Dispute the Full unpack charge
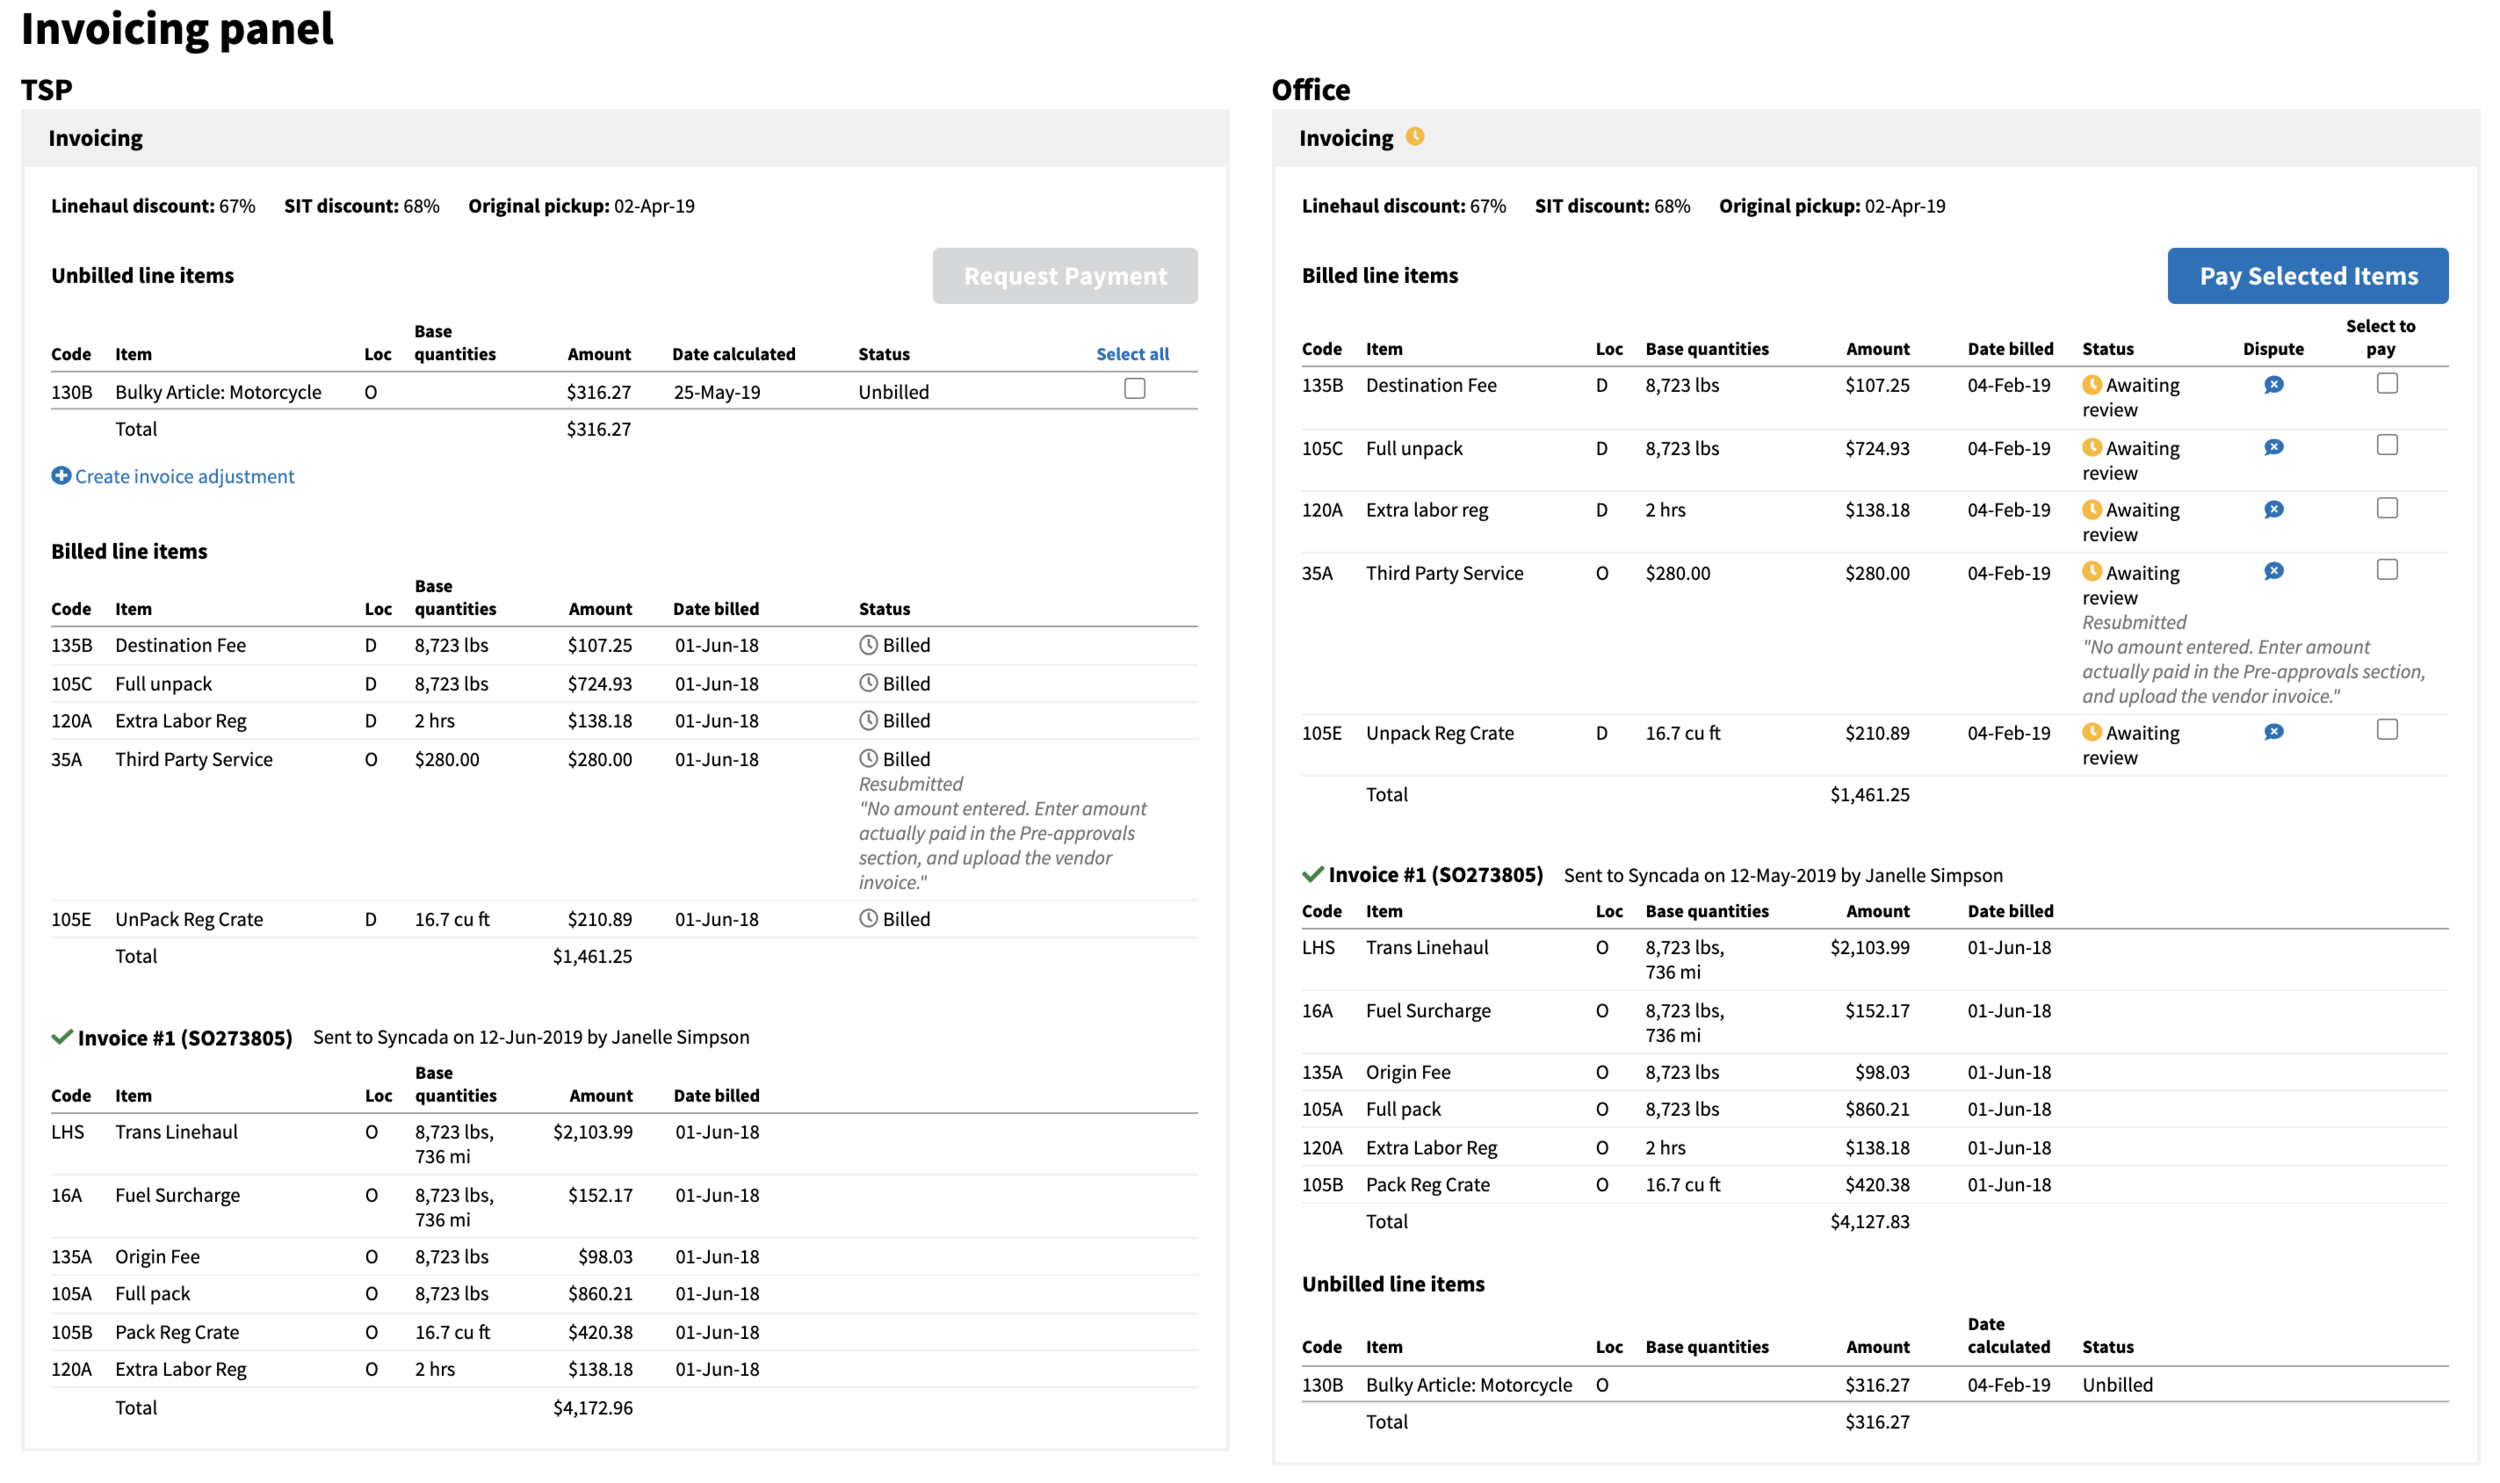2500x1483 pixels. 2274,447
